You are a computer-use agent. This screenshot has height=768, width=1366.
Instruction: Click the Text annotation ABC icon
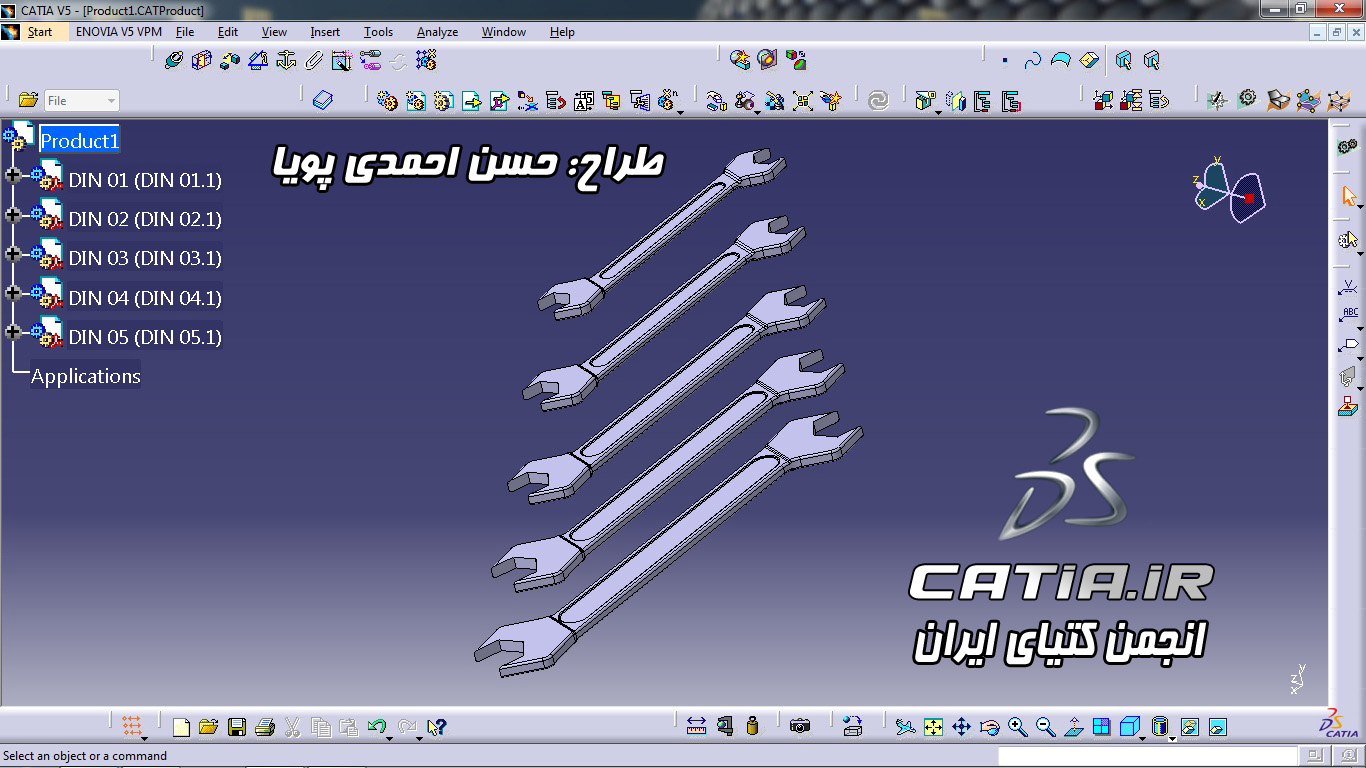1349,316
